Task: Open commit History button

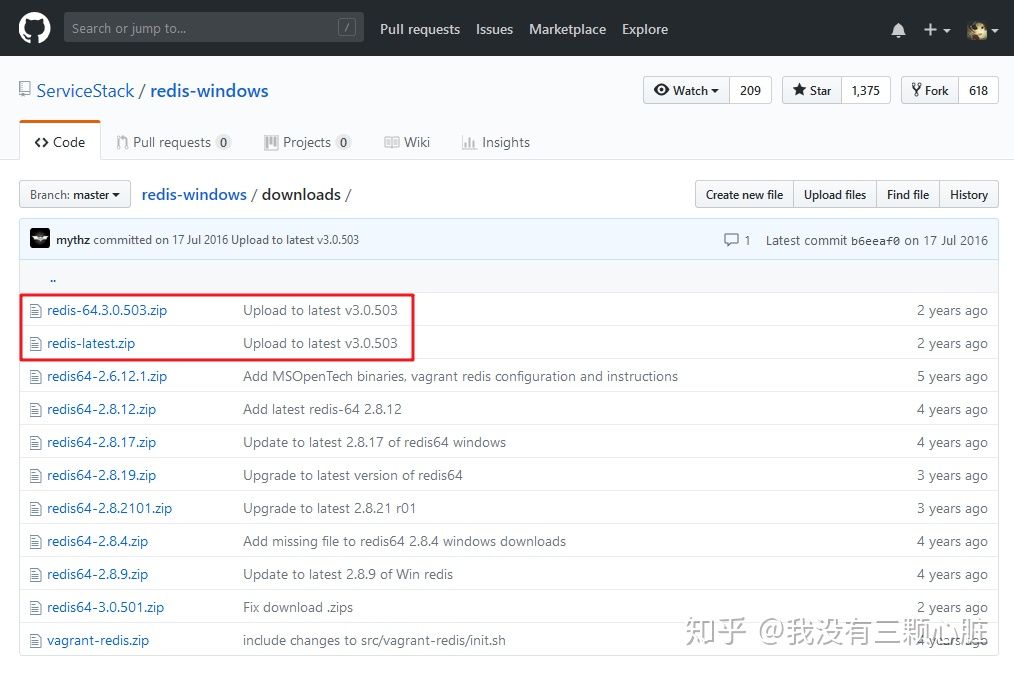Action: [x=969, y=195]
